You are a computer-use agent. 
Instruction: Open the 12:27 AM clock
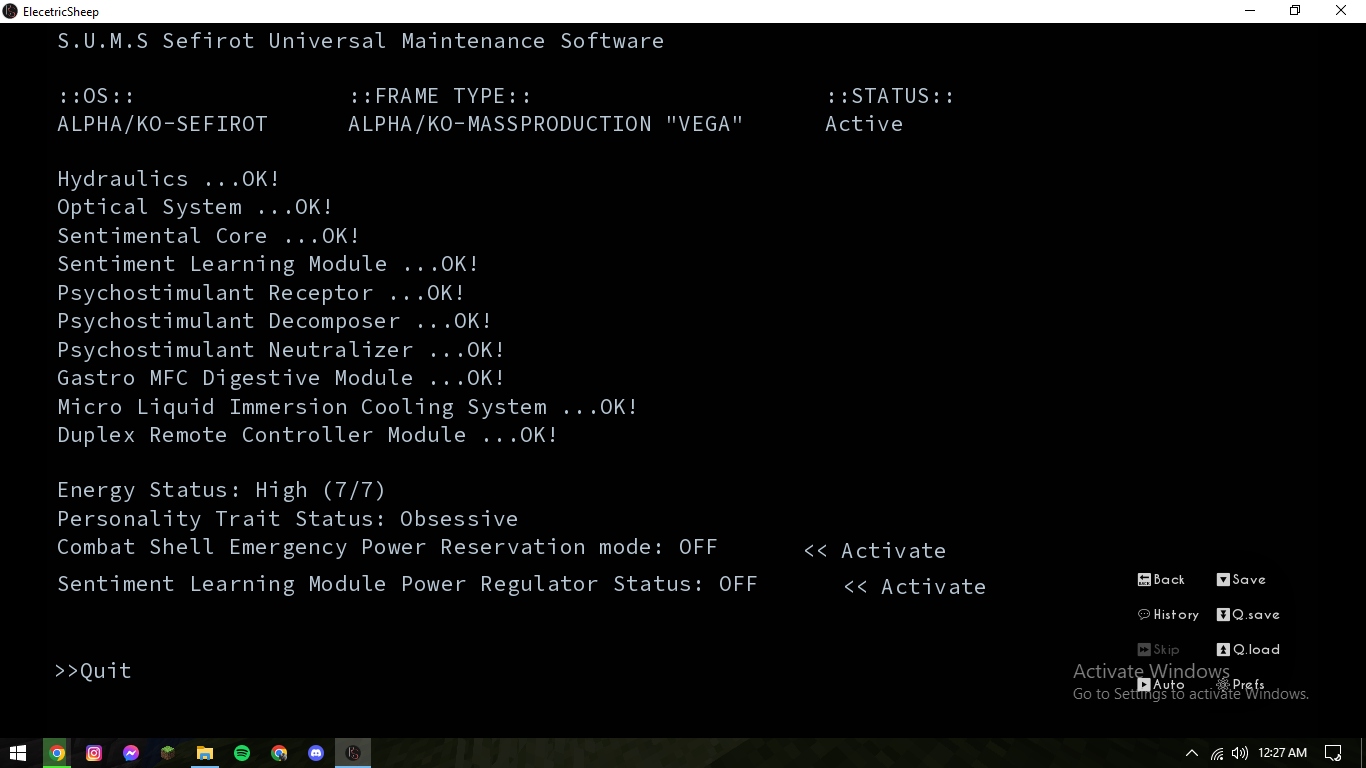click(1283, 753)
